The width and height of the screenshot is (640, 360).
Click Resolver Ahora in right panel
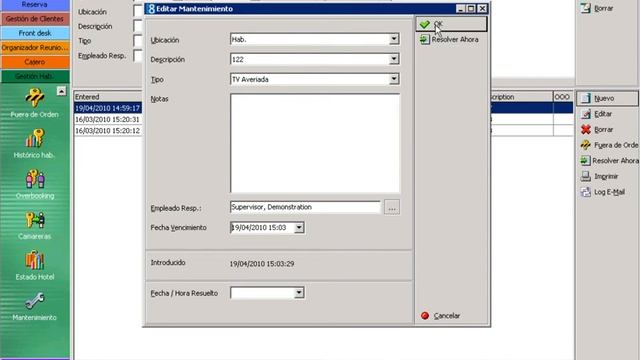609,160
